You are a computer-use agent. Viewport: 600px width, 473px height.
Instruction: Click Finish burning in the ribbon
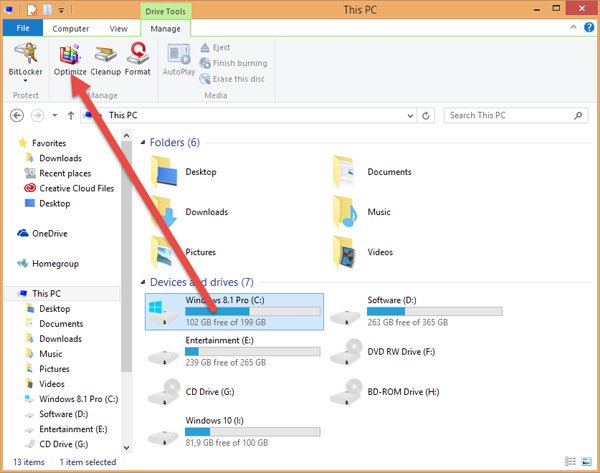233,63
